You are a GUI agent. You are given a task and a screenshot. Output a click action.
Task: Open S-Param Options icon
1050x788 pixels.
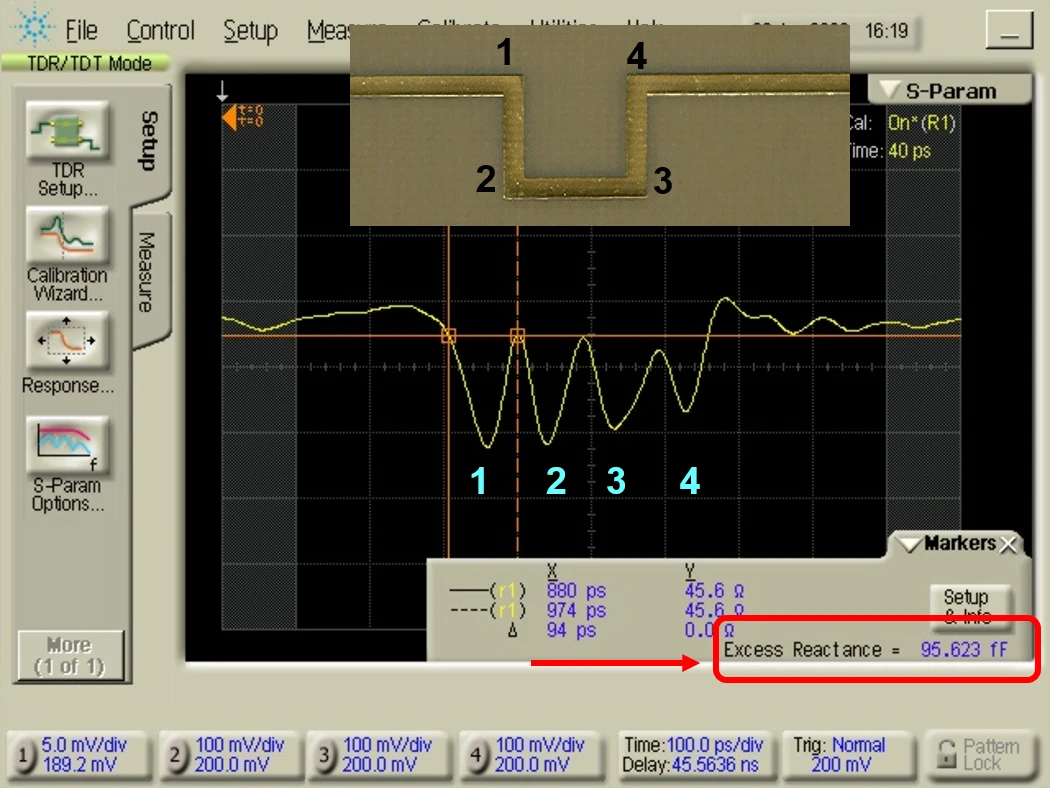pyautogui.click(x=67, y=445)
